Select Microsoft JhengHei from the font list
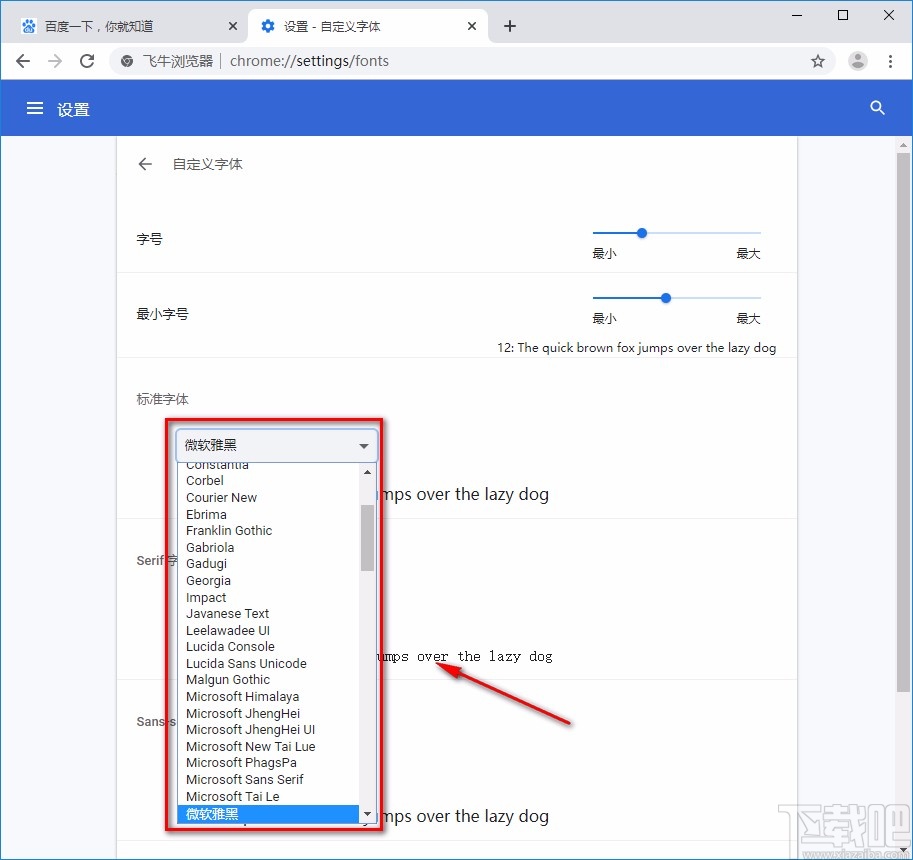913x860 pixels. [243, 713]
